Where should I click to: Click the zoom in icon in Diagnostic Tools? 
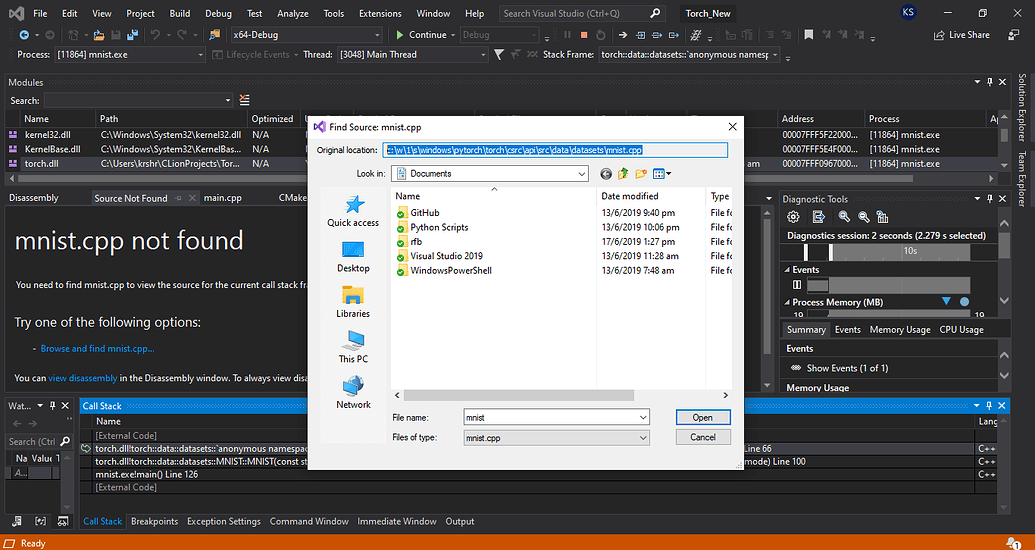(x=845, y=217)
